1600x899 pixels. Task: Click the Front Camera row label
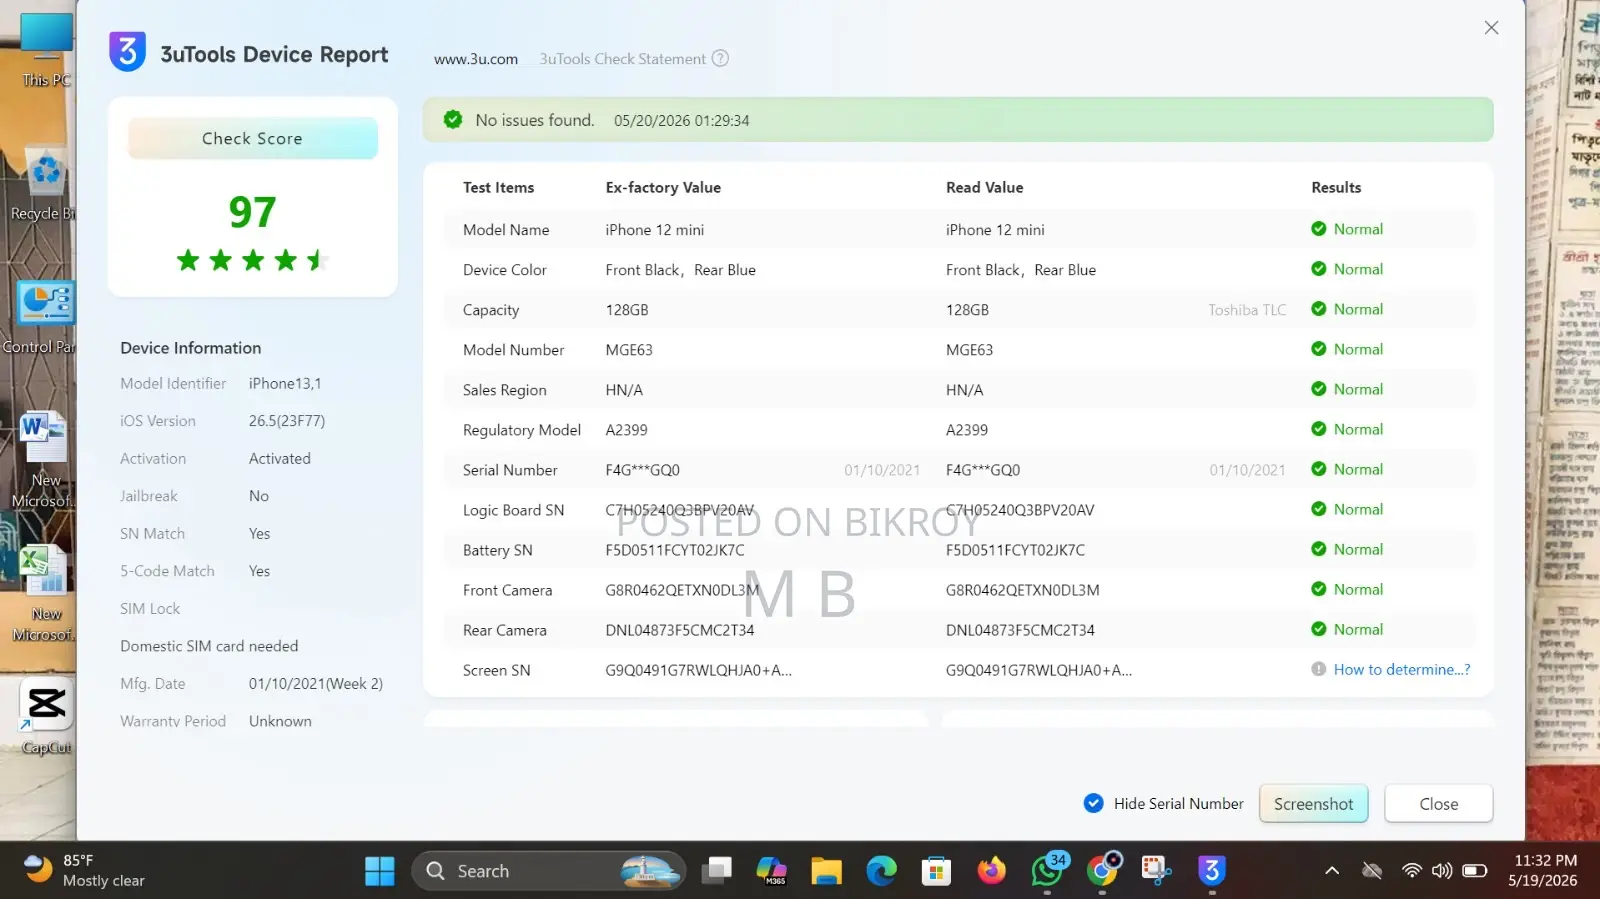pyautogui.click(x=508, y=590)
